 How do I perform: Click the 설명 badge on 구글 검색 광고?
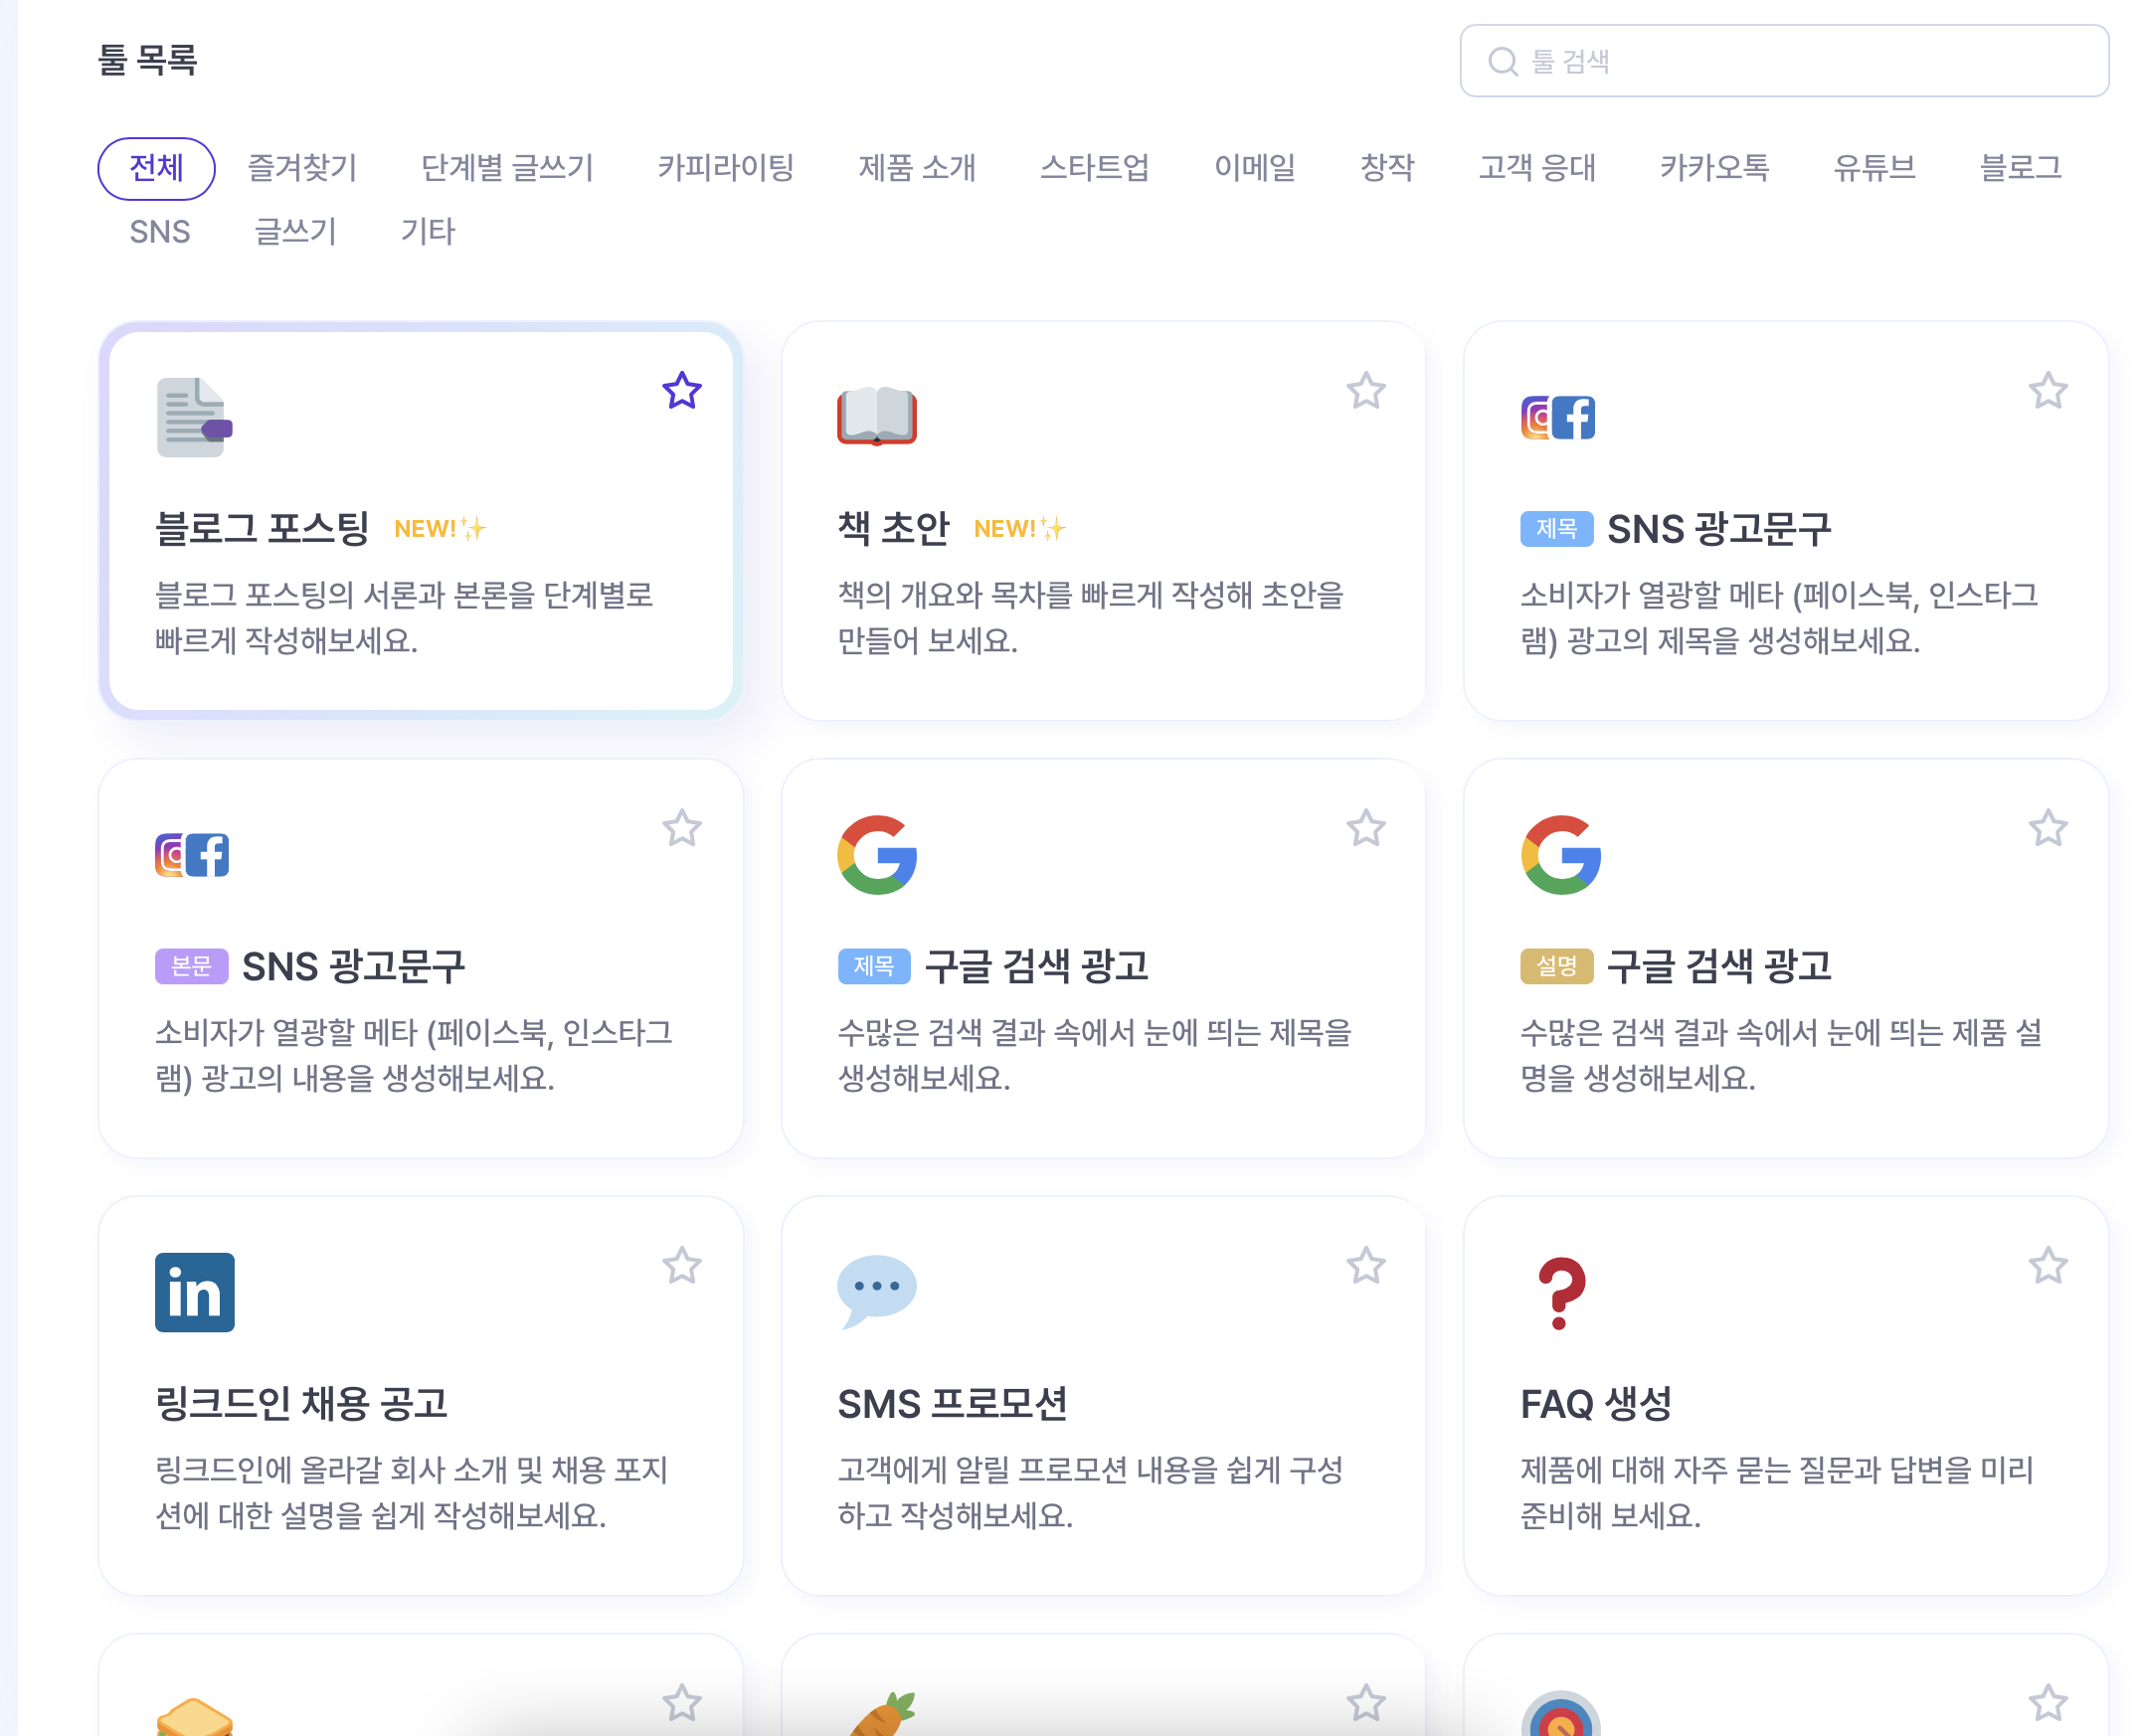point(1556,966)
